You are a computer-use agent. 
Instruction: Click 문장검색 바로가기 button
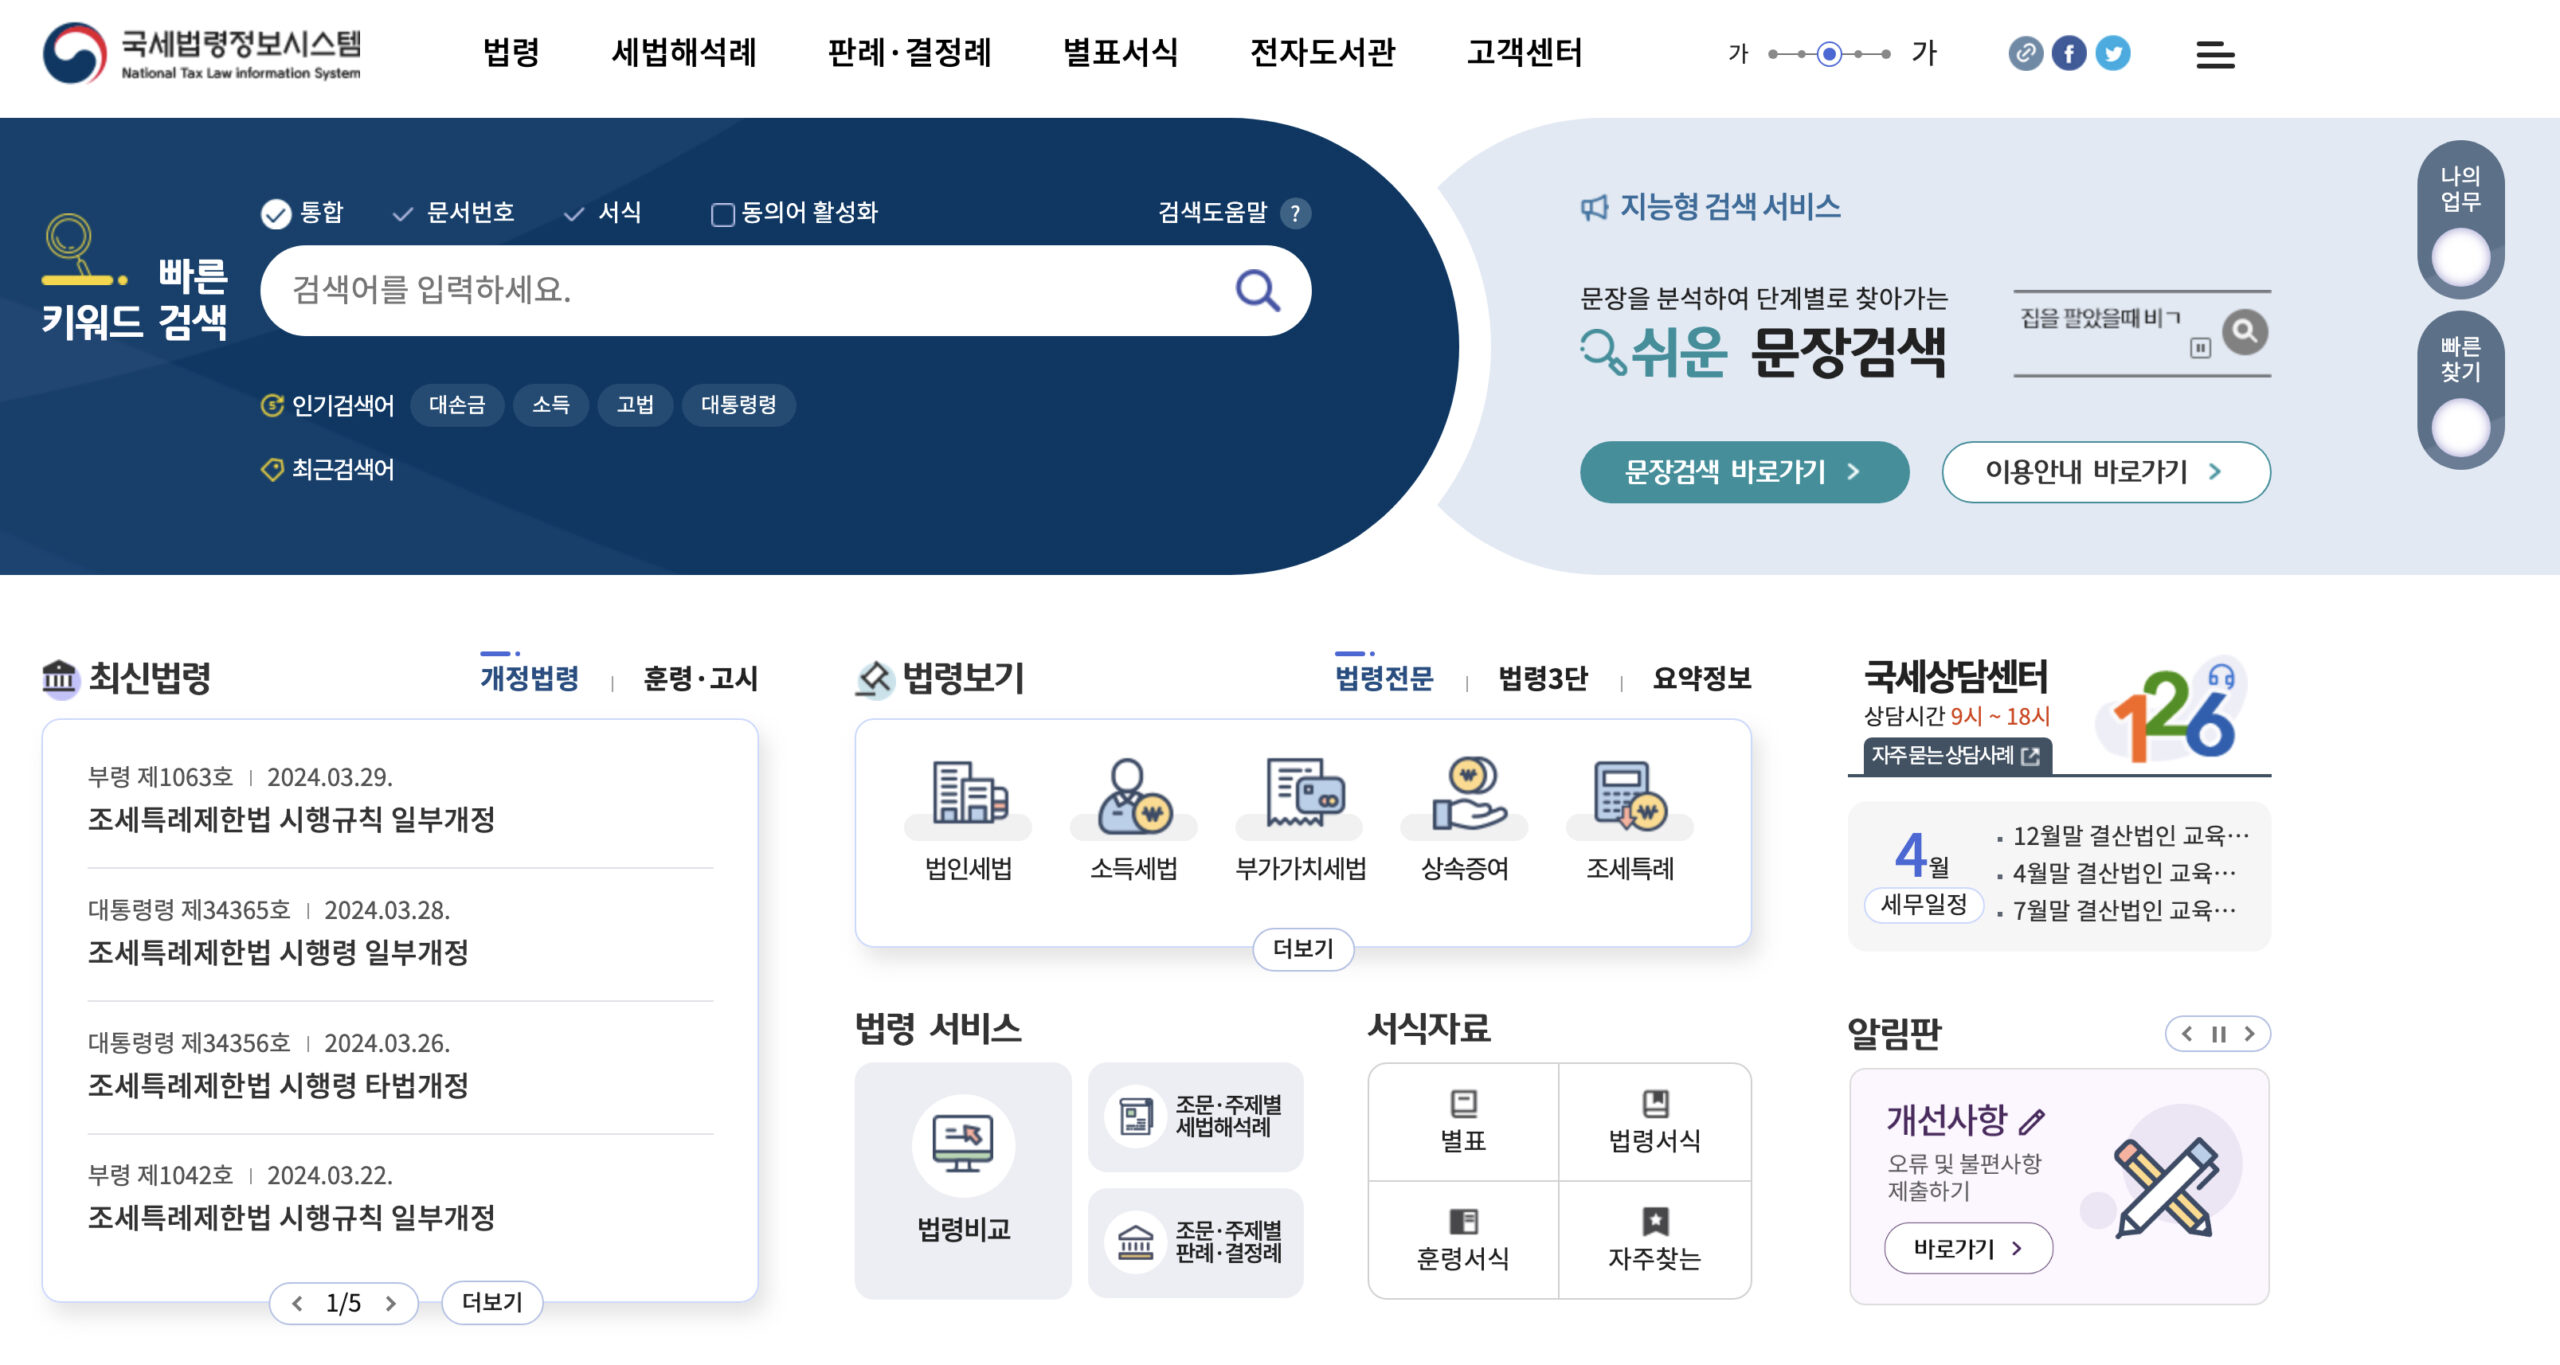(1745, 472)
